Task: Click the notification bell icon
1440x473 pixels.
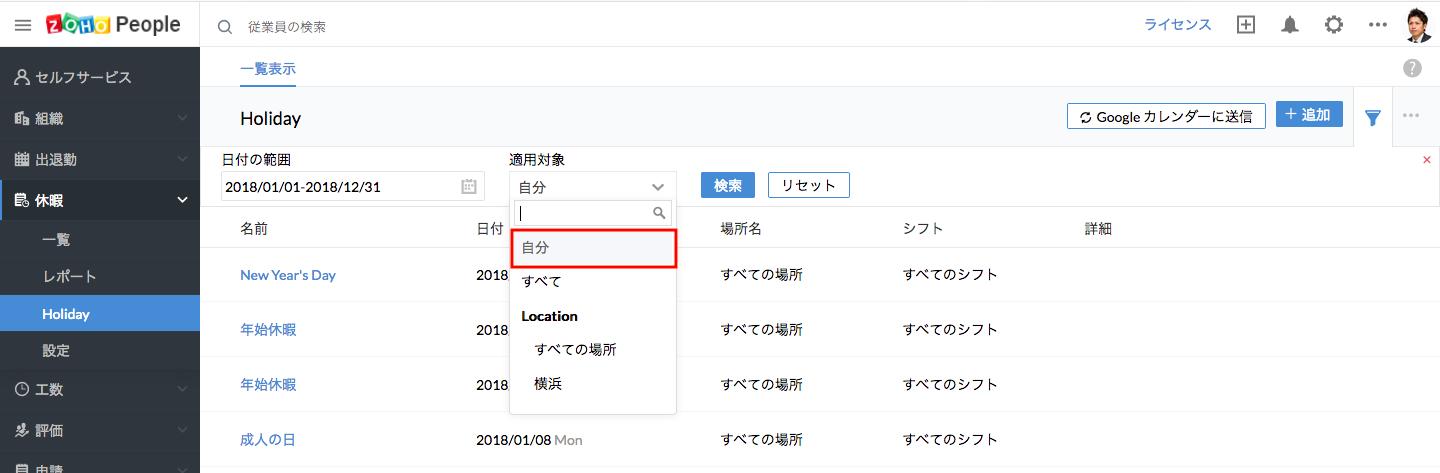Action: pos(1290,25)
